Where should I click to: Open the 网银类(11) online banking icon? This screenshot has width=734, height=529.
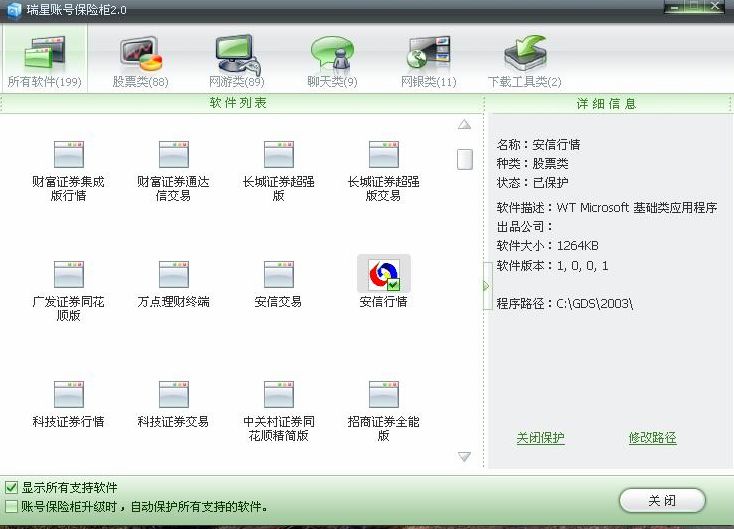428,52
